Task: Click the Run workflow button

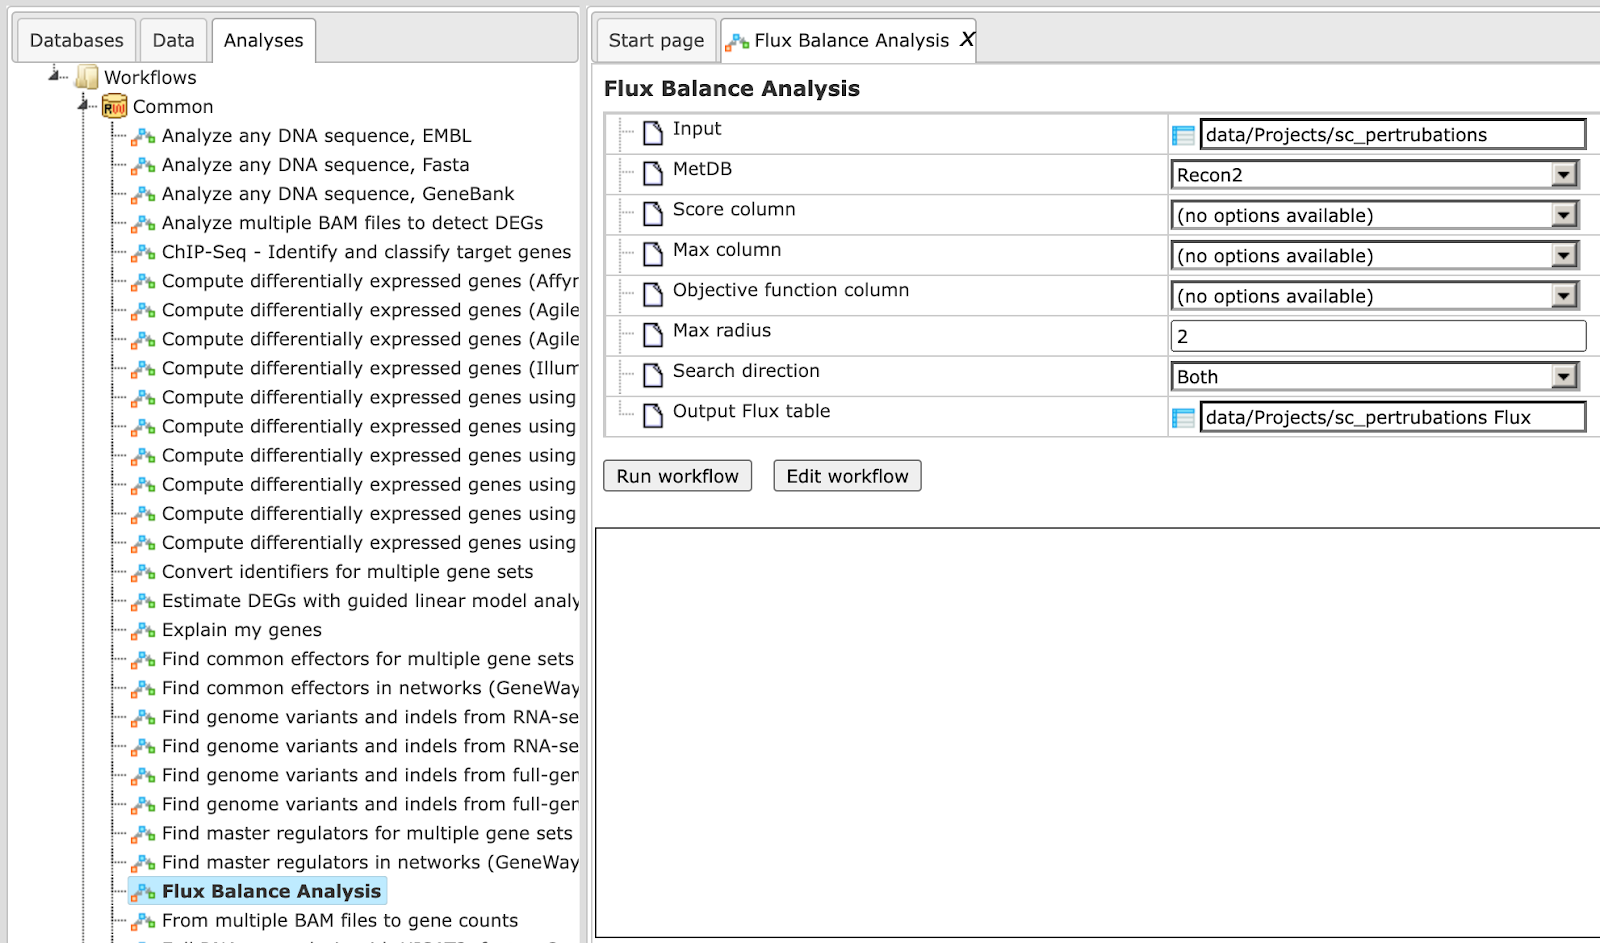Action: 677,476
